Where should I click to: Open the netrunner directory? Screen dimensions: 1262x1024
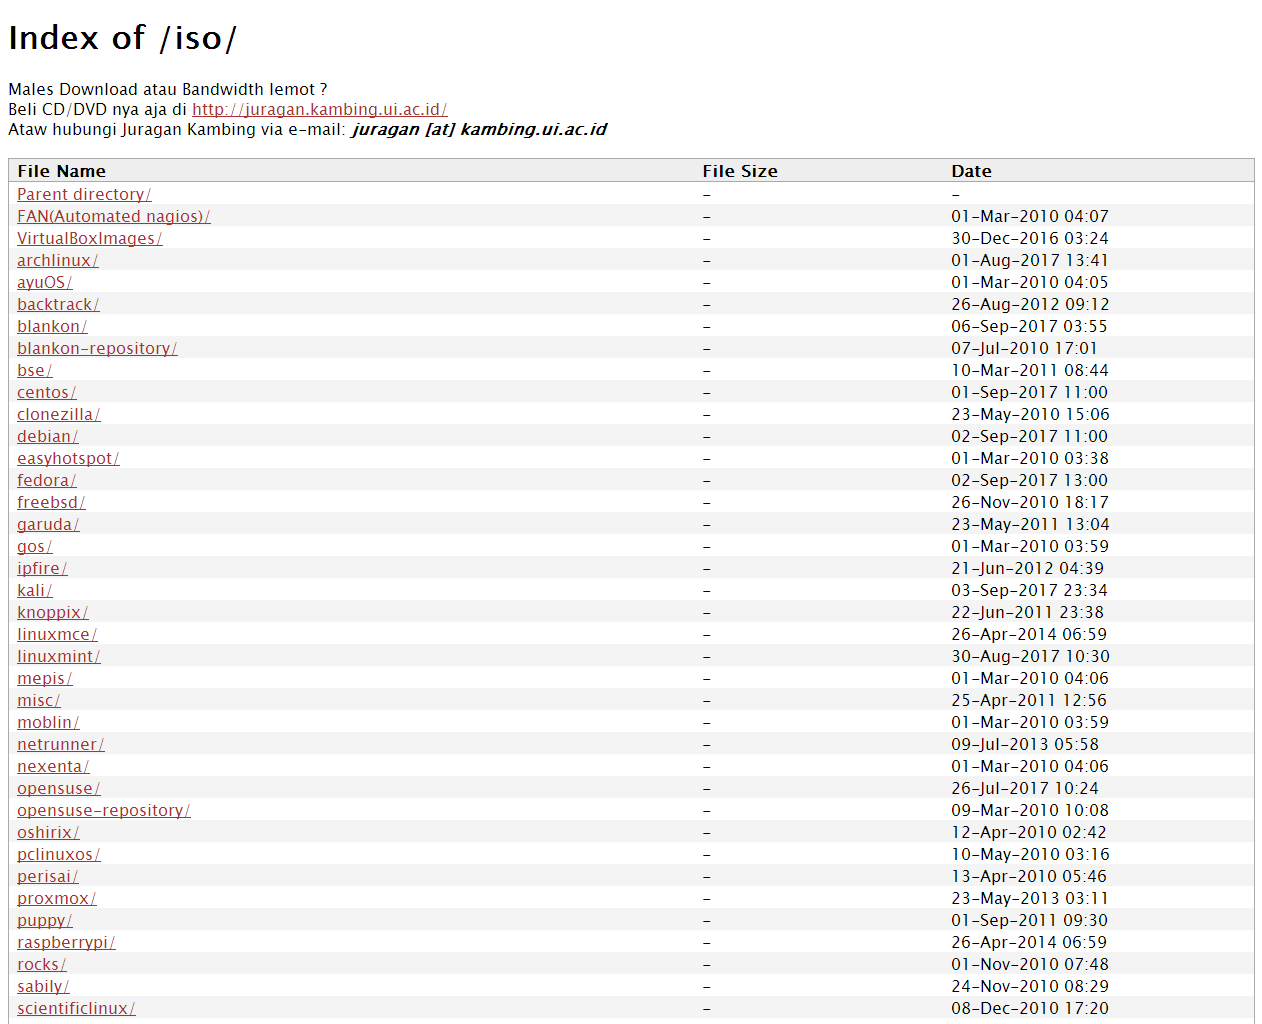click(x=60, y=744)
